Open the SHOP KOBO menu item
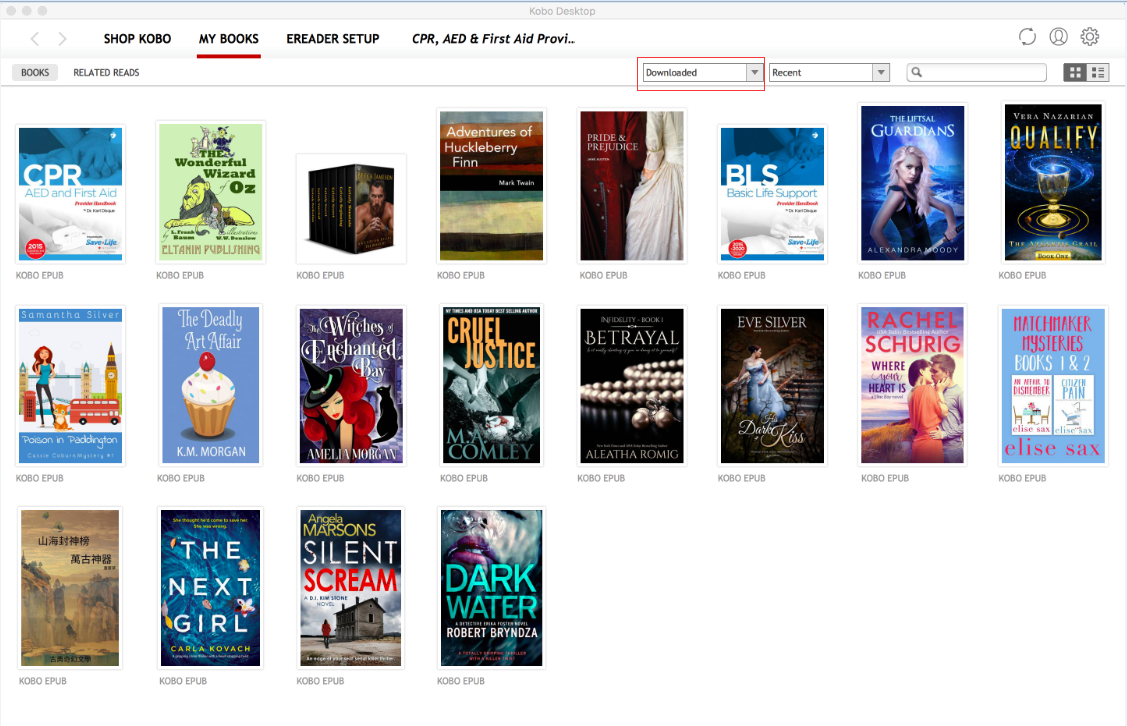 coord(137,38)
